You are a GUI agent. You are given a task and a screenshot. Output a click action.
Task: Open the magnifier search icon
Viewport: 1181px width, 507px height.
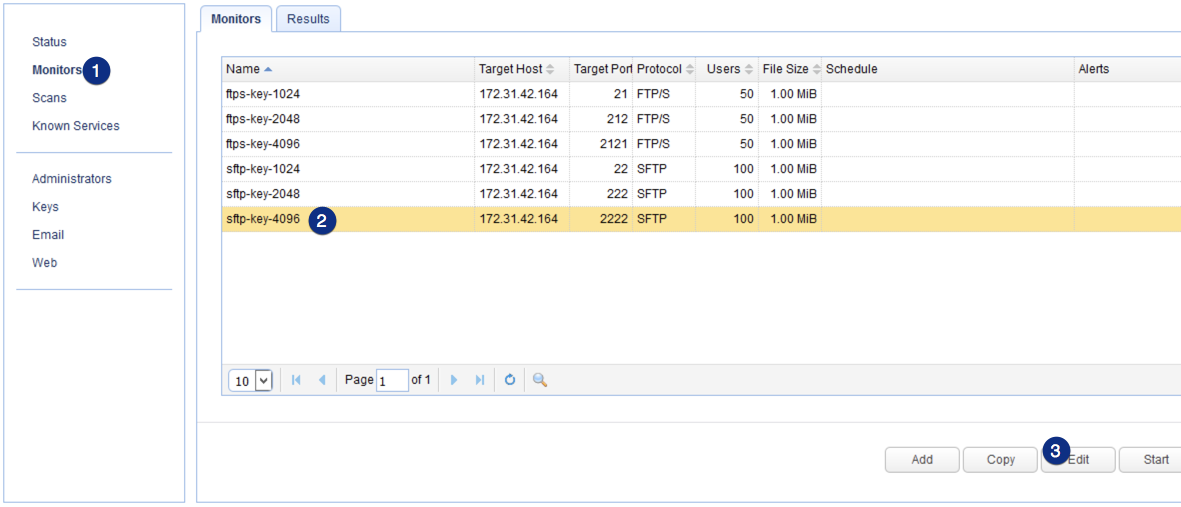[540, 380]
